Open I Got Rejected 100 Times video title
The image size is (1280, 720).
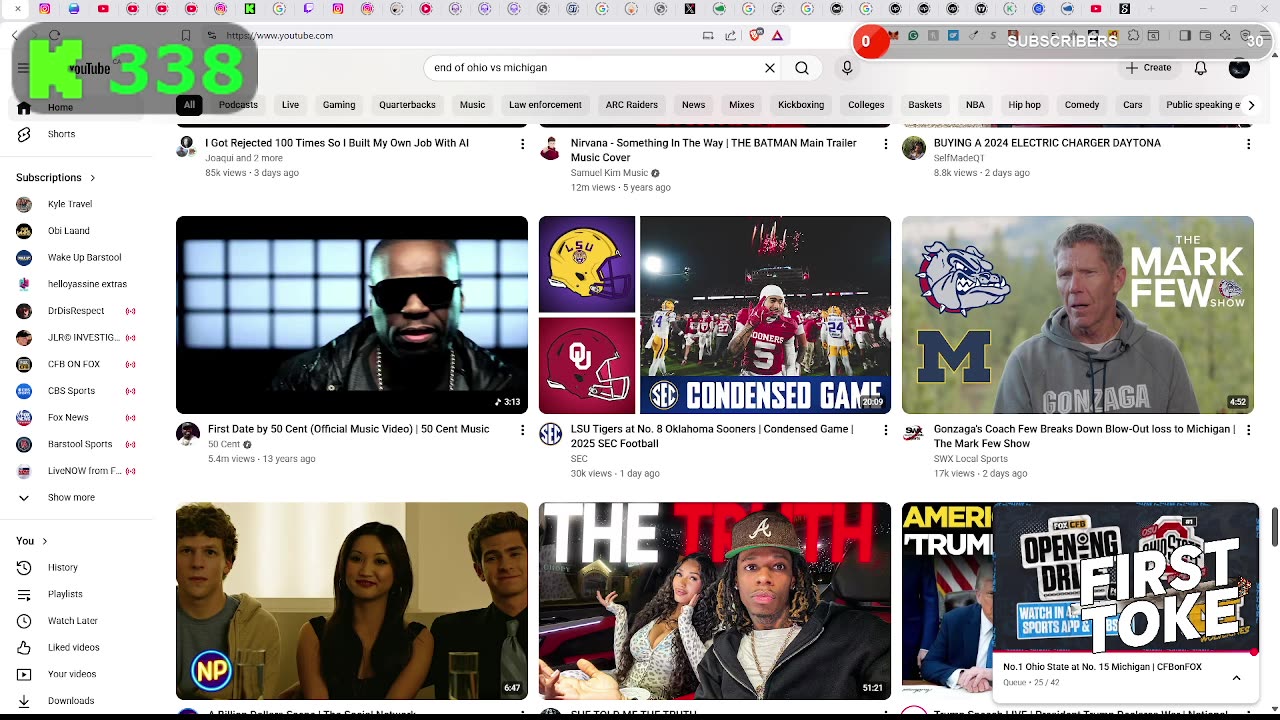(337, 143)
